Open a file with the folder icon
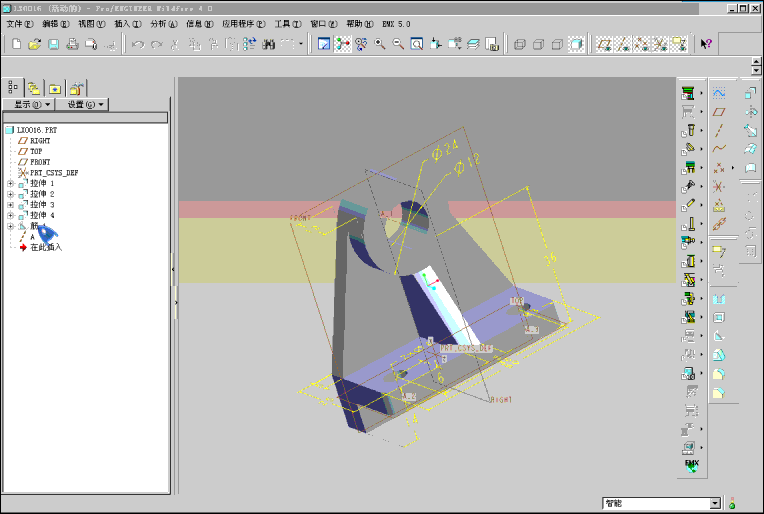764x514 pixels. tap(34, 44)
